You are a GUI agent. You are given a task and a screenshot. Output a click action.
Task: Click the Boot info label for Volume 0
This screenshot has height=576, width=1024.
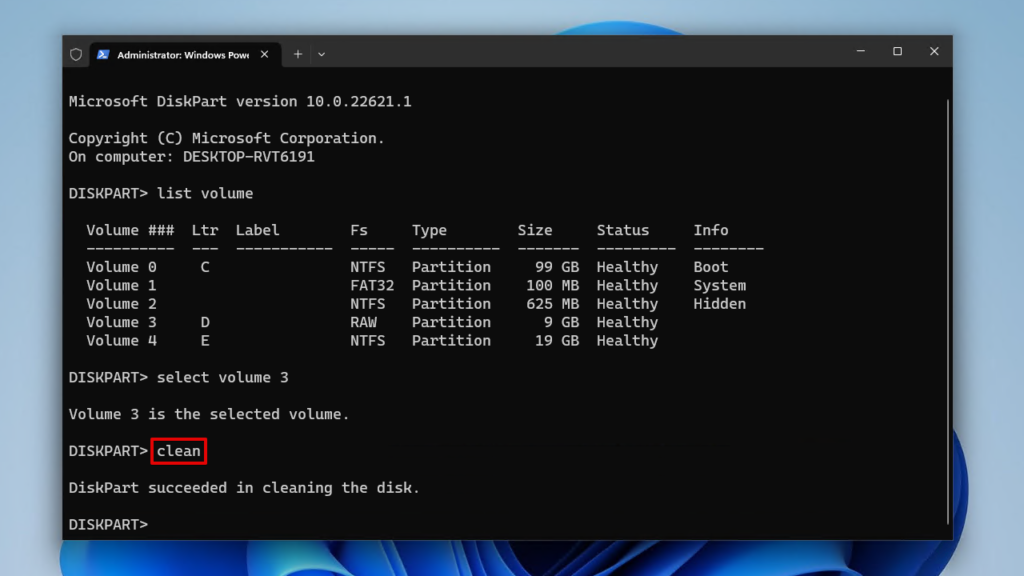[710, 266]
